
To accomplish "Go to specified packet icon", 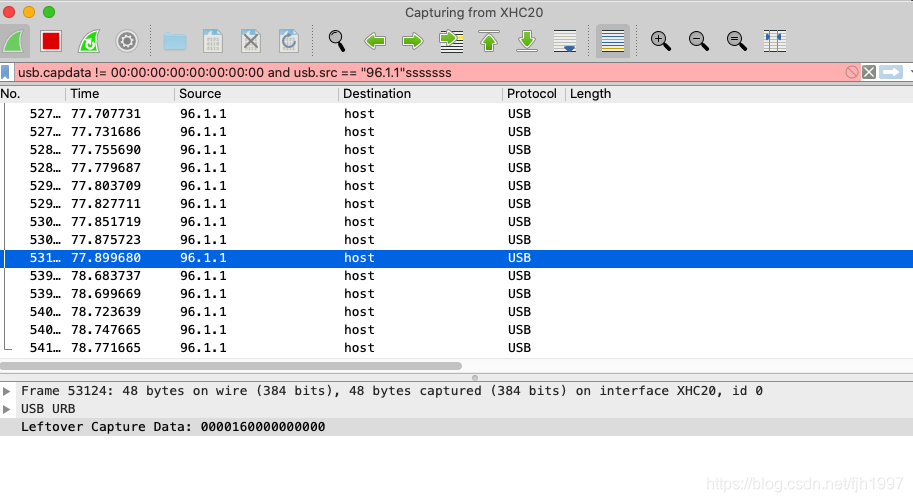I will (451, 41).
